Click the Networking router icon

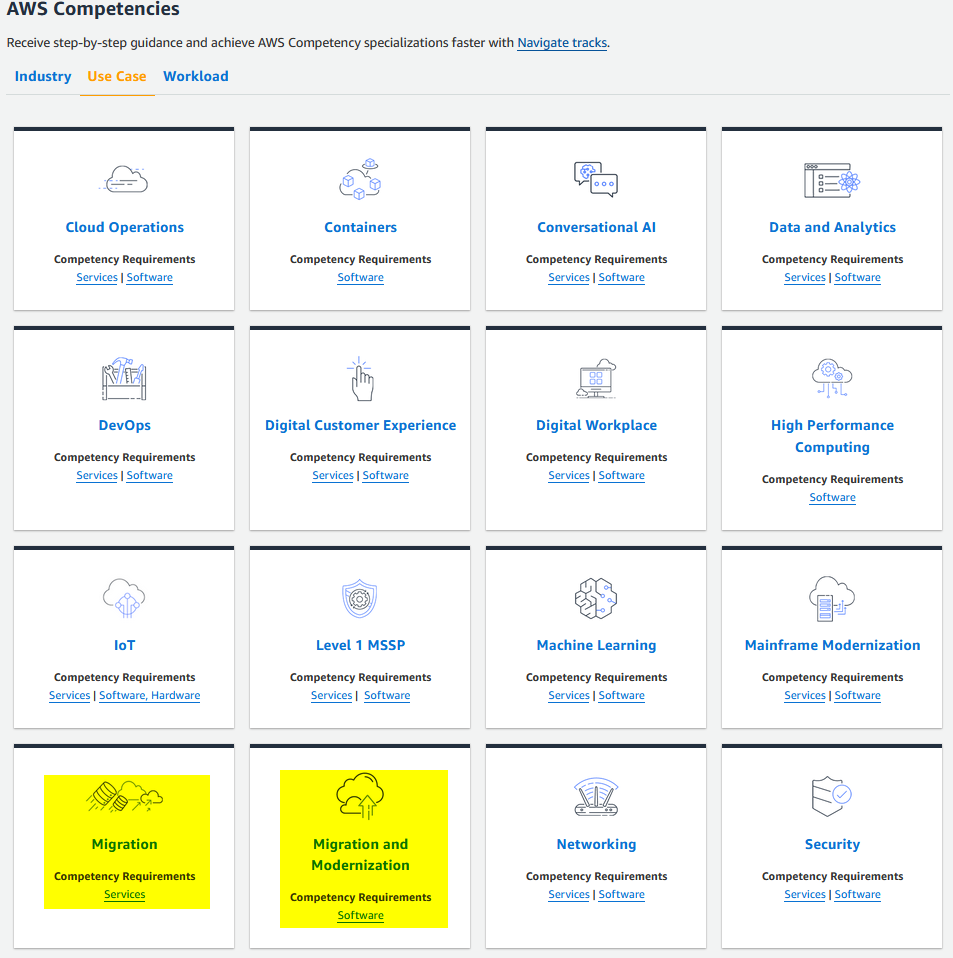pos(596,797)
